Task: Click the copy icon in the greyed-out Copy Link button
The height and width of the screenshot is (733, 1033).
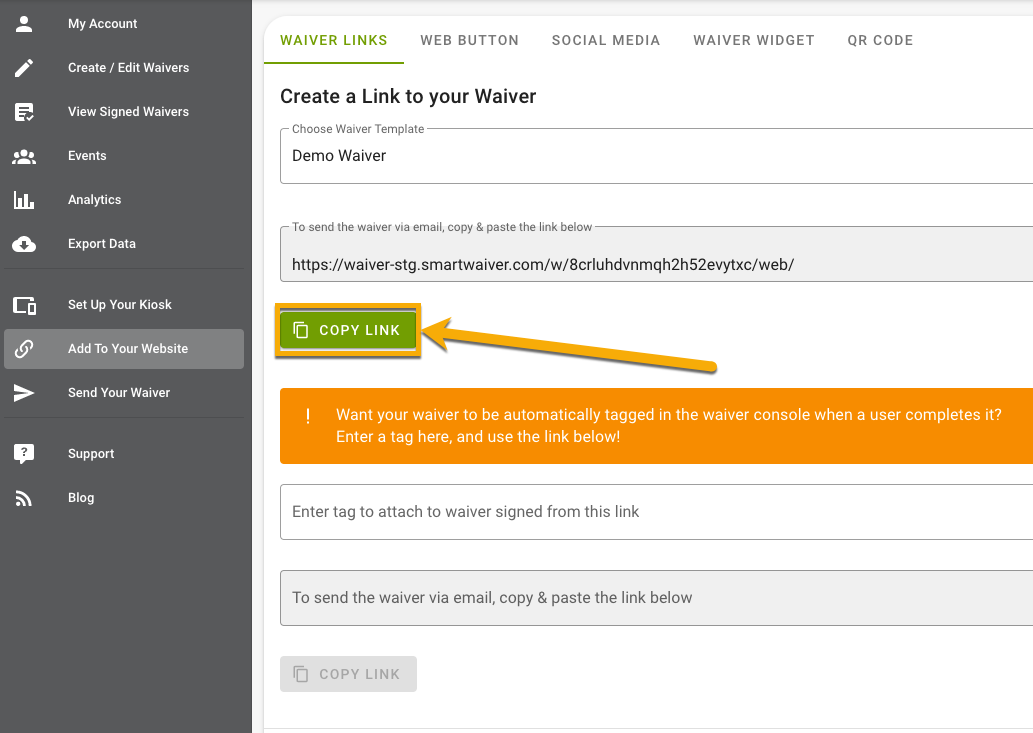Action: coord(300,674)
